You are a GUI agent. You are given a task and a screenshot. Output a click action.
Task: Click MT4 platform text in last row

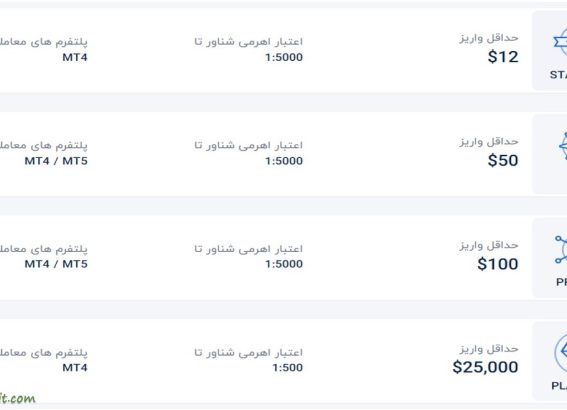point(75,368)
